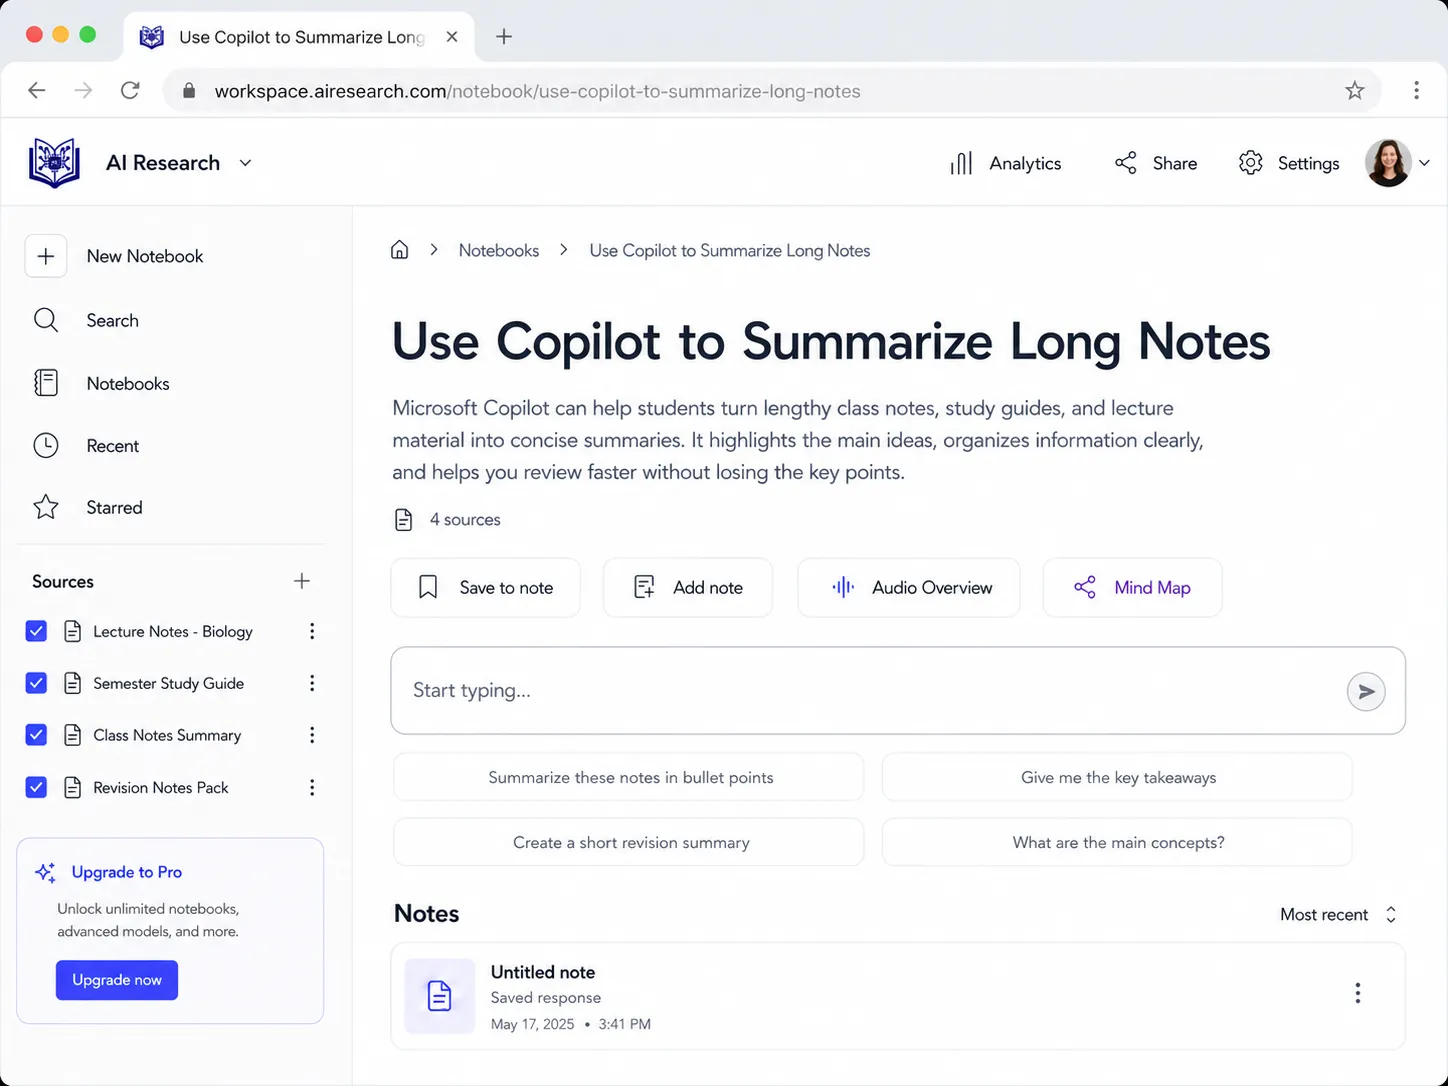Click the AI Research book logo

(x=54, y=163)
